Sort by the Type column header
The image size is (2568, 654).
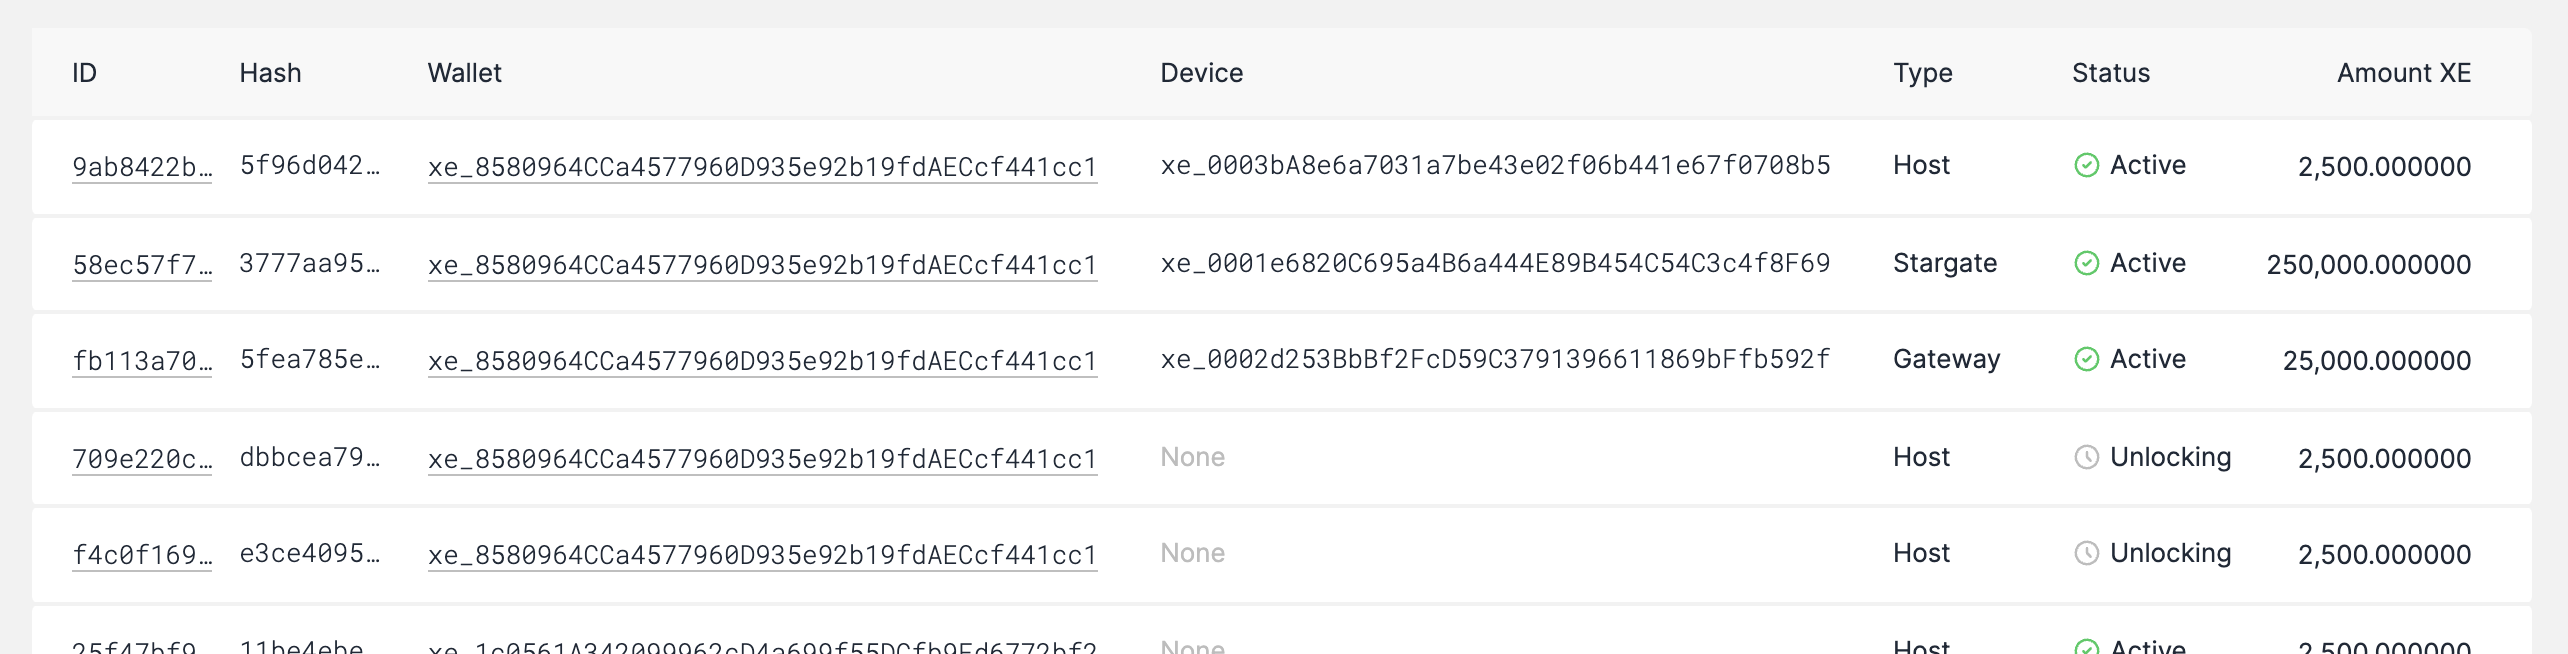1922,73
